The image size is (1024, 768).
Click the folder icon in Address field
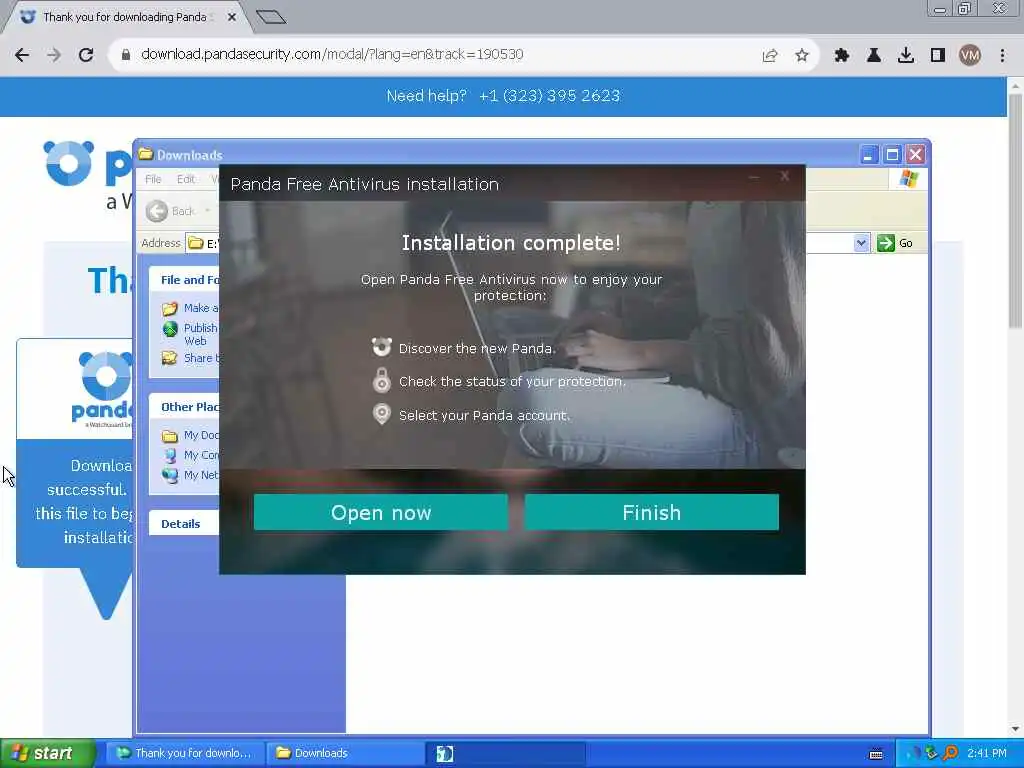coord(195,244)
